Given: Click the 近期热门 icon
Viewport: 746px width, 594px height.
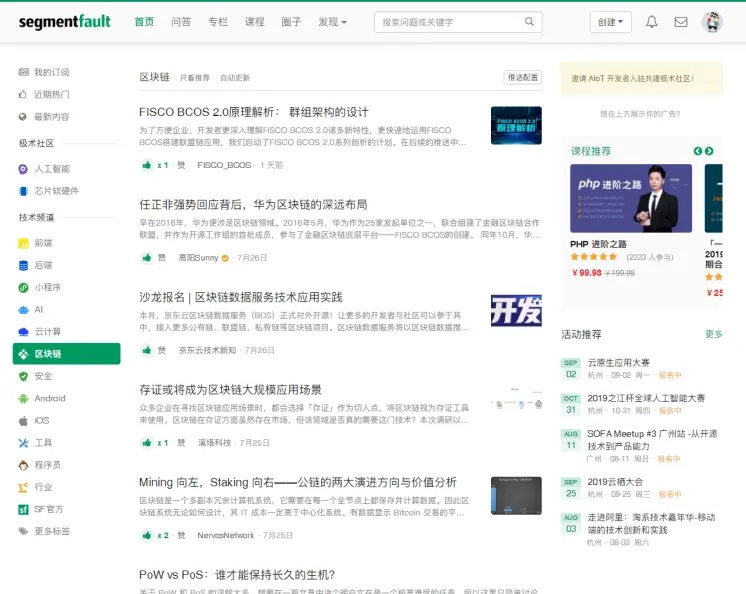Looking at the screenshot, I should tap(23, 94).
